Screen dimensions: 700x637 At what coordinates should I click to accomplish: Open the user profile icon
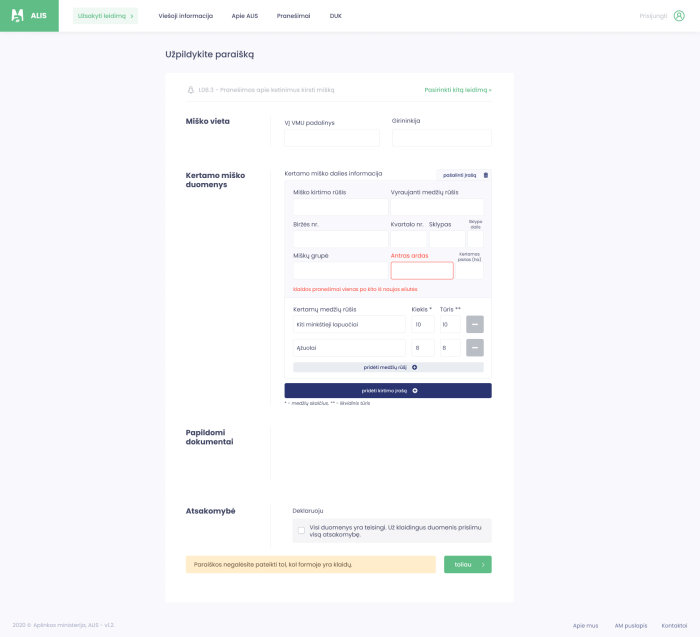pyautogui.click(x=679, y=16)
